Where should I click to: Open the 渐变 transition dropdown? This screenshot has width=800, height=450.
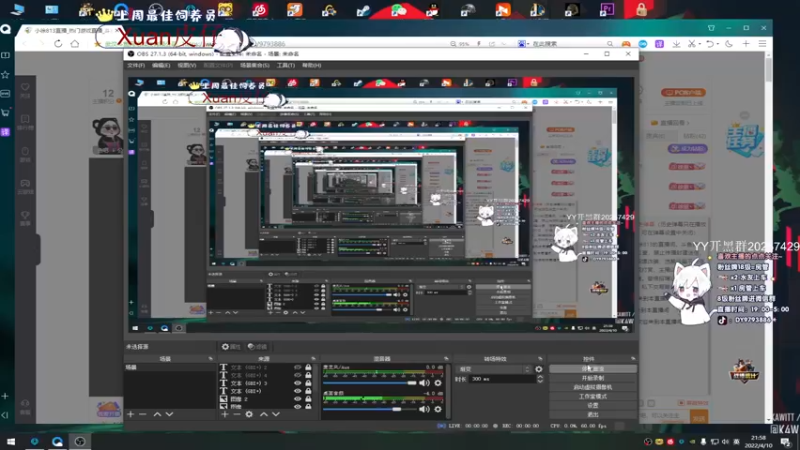coord(494,369)
